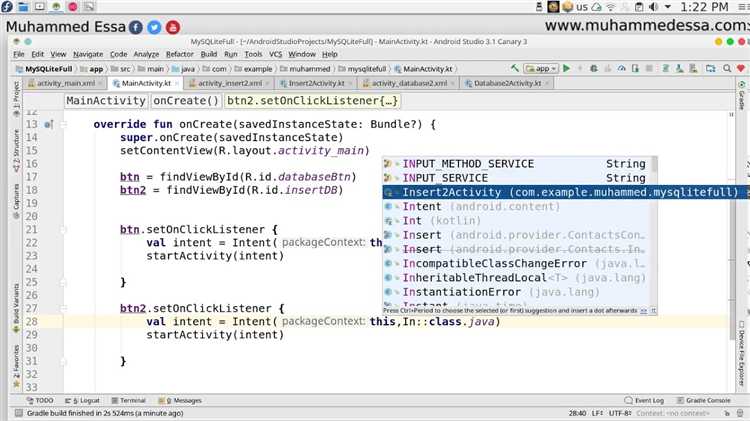
Task: Select InstantiationError suggestion
Action: tap(517, 292)
